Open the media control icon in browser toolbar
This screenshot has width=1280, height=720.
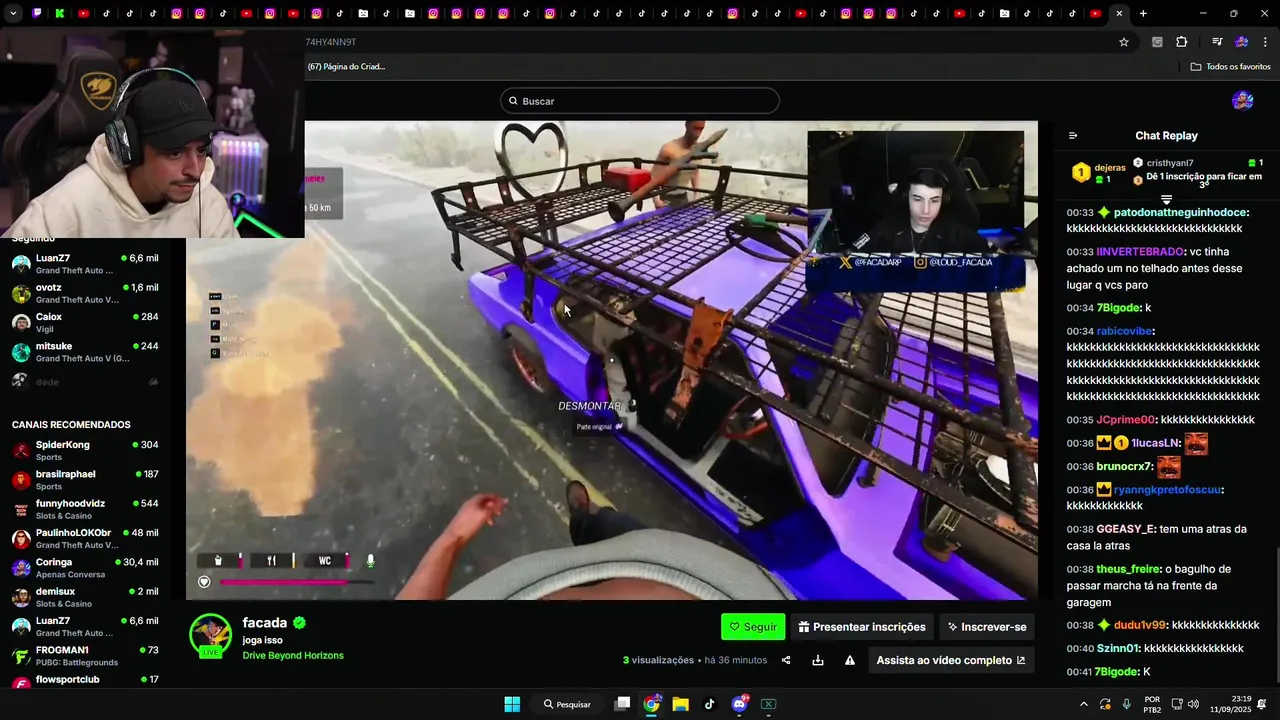[x=1217, y=42]
